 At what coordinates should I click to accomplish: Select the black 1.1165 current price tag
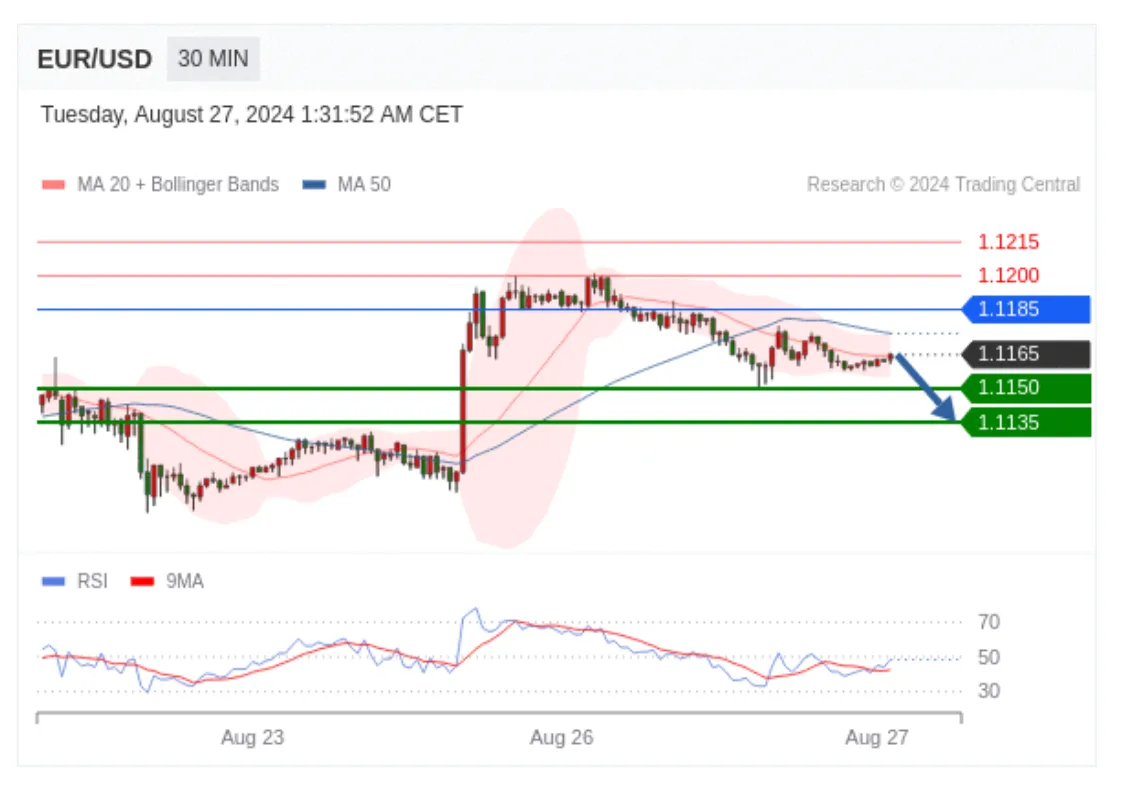click(x=1027, y=354)
